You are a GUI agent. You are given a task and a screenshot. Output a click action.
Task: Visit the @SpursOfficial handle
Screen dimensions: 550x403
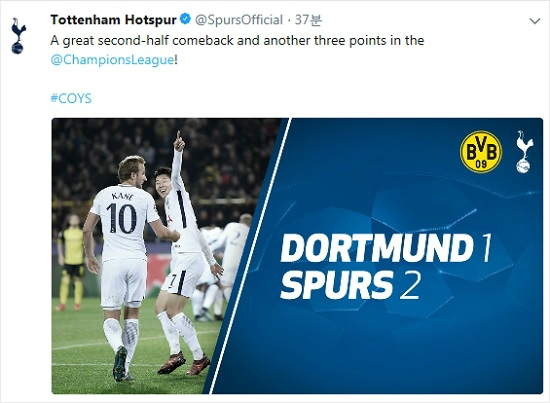tap(239, 20)
